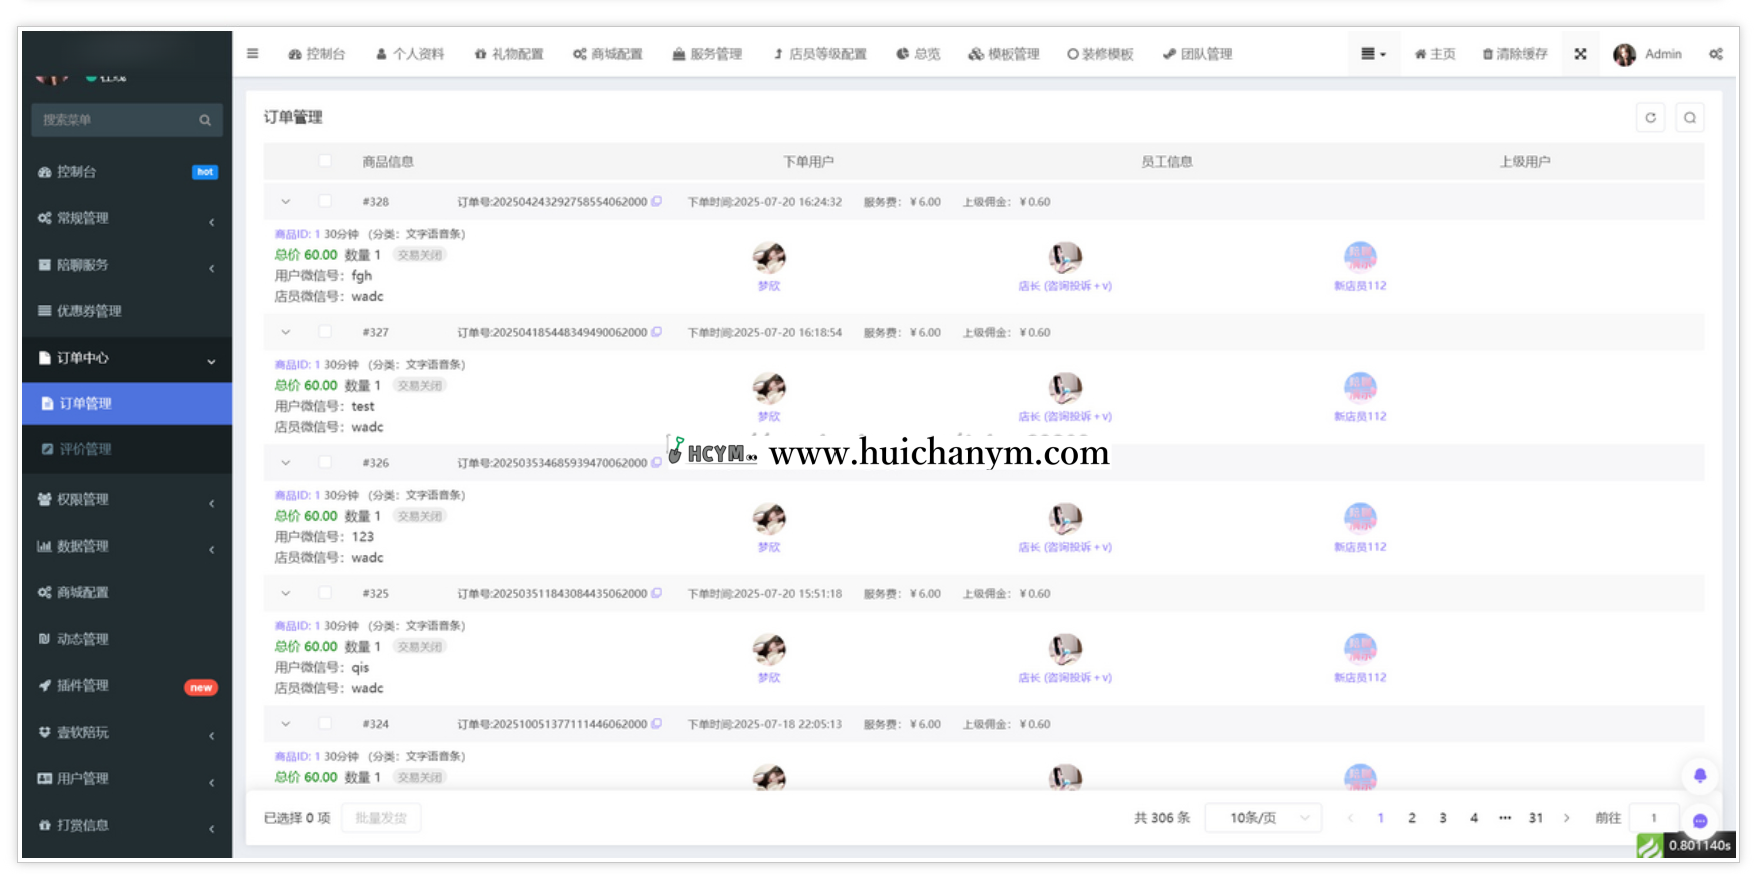Expand 权限管理 sidebar menu
This screenshot has height=874, width=1761.
127,500
